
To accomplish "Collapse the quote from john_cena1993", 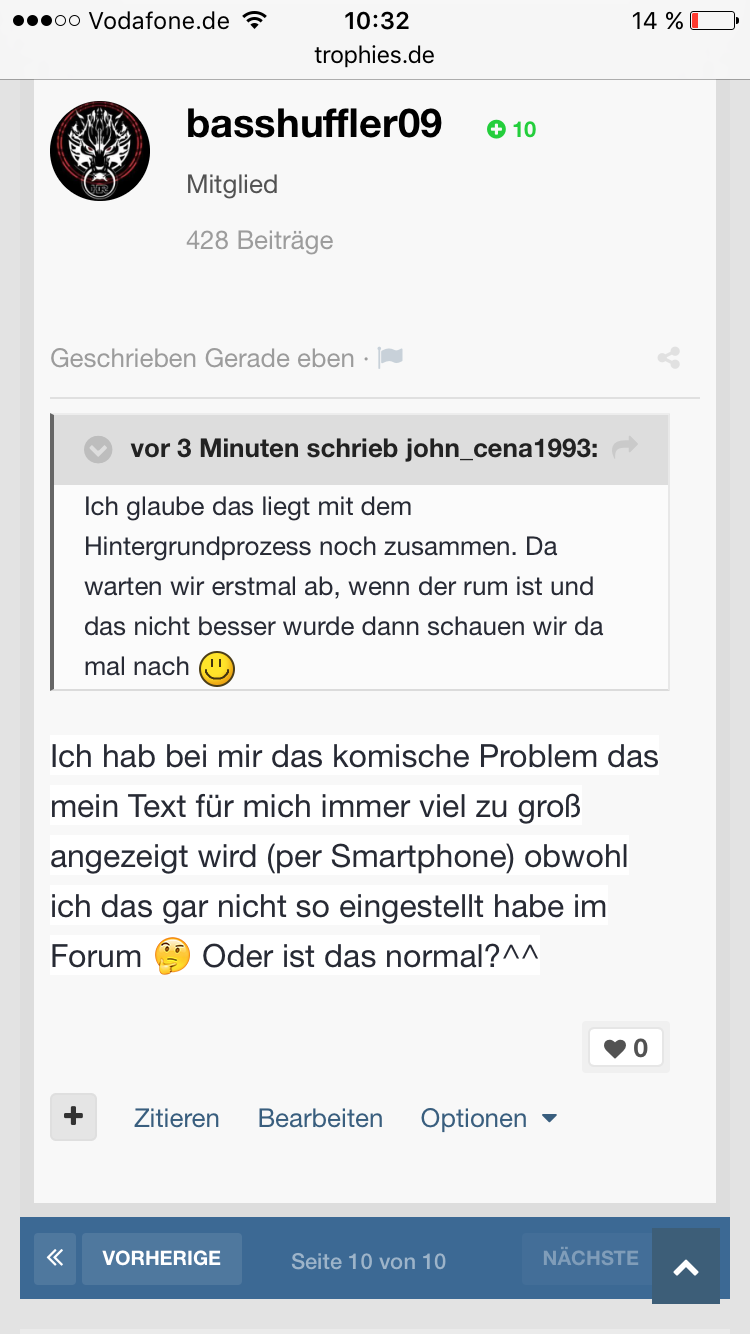I will (98, 450).
